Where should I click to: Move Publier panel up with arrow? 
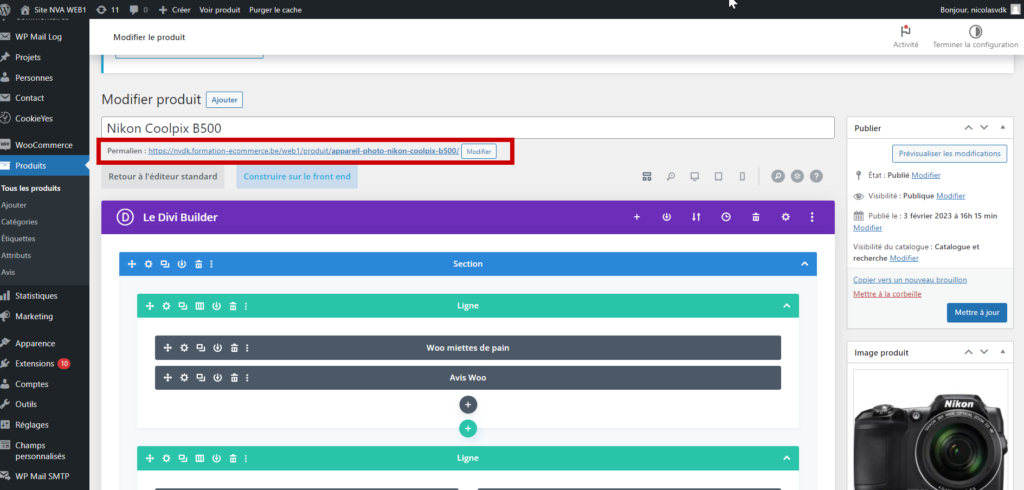click(x=968, y=128)
